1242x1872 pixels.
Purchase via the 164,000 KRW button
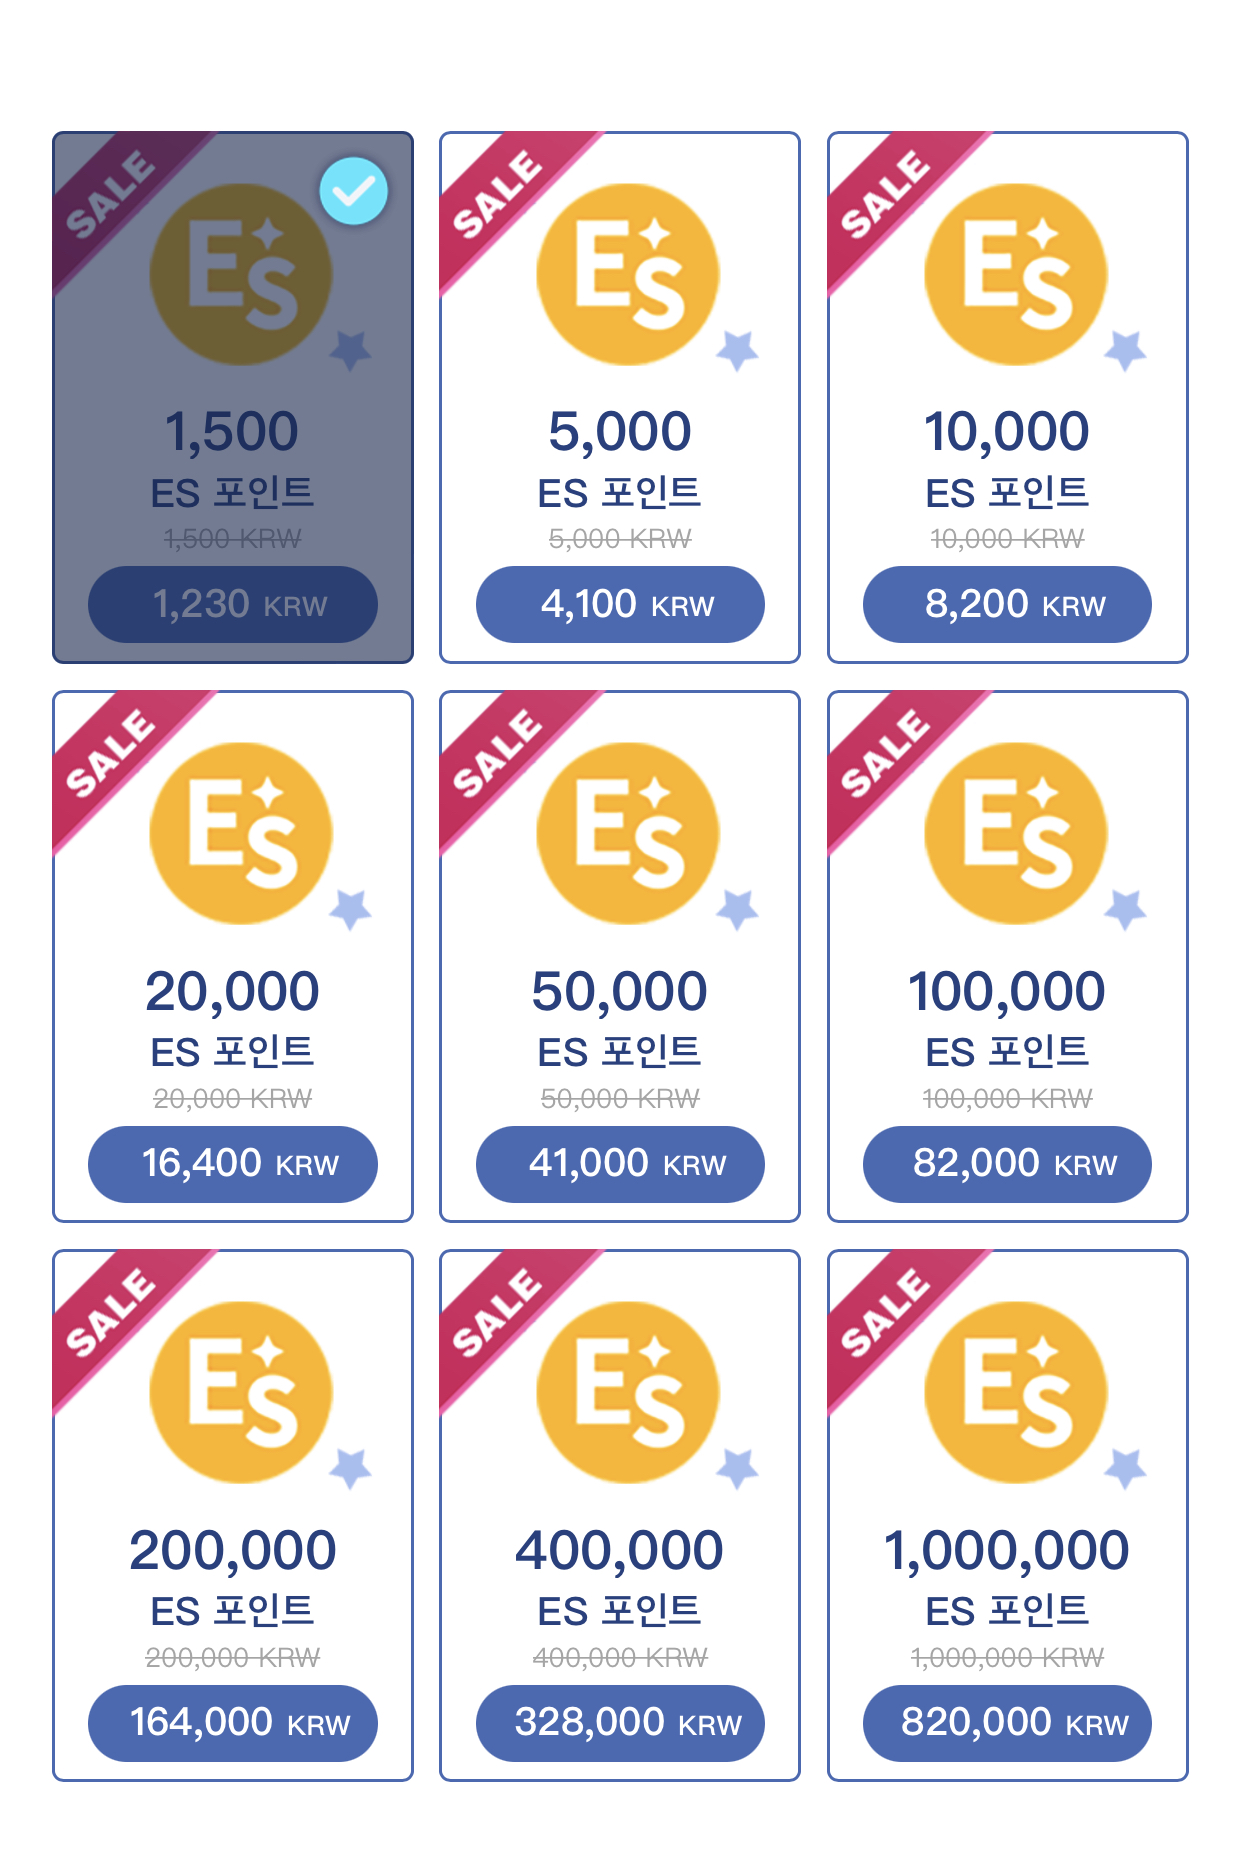coord(233,1723)
